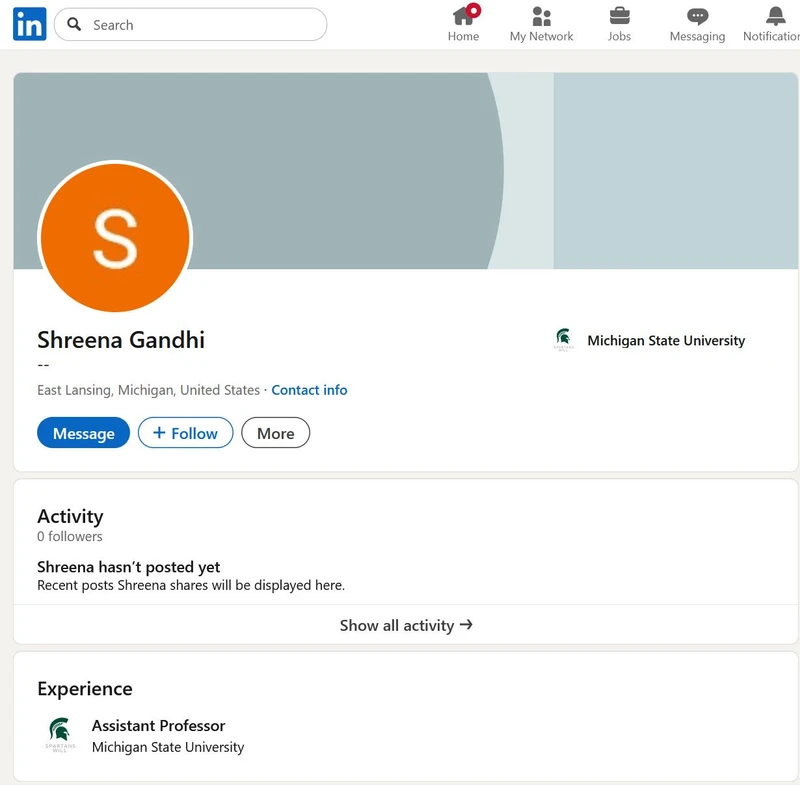Click East Lansing, Michigan location text
The image size is (800, 785).
pos(148,390)
